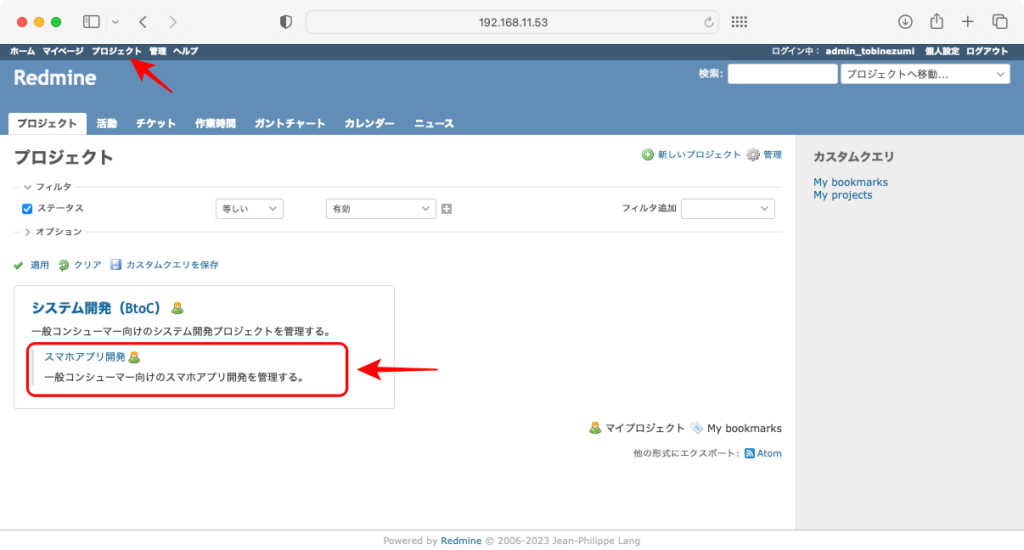Switch to the ニュース tab
Screen dimensions: 1024x550
click(x=434, y=123)
